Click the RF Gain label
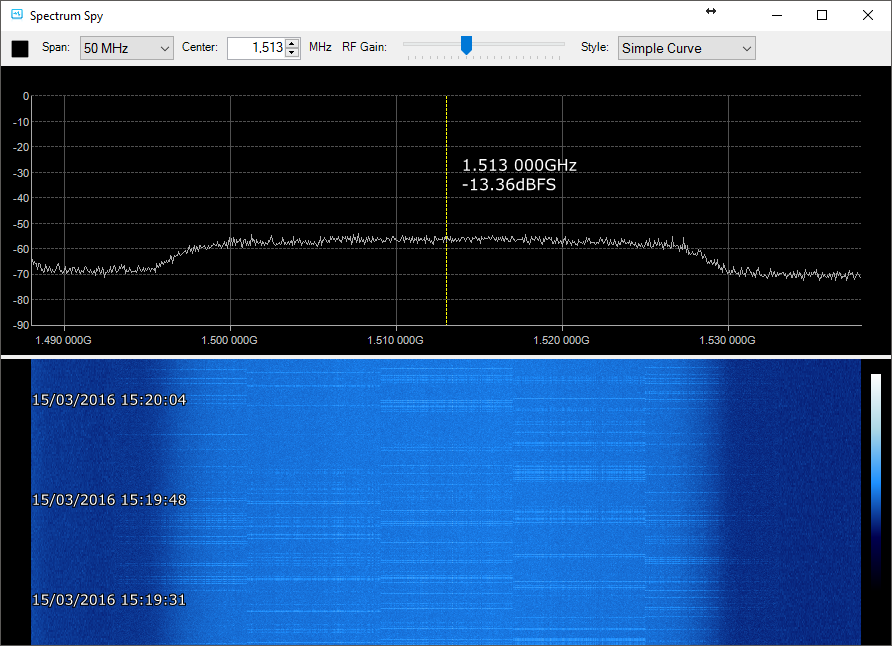This screenshot has width=892, height=646. click(364, 47)
